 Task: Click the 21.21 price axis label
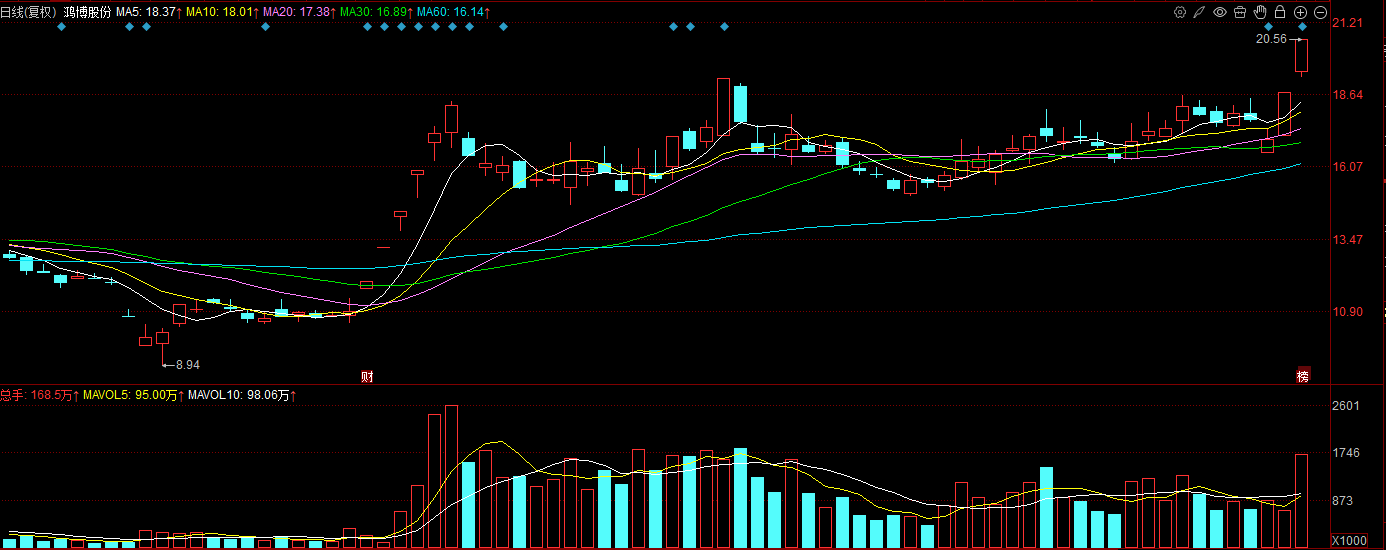click(1348, 23)
